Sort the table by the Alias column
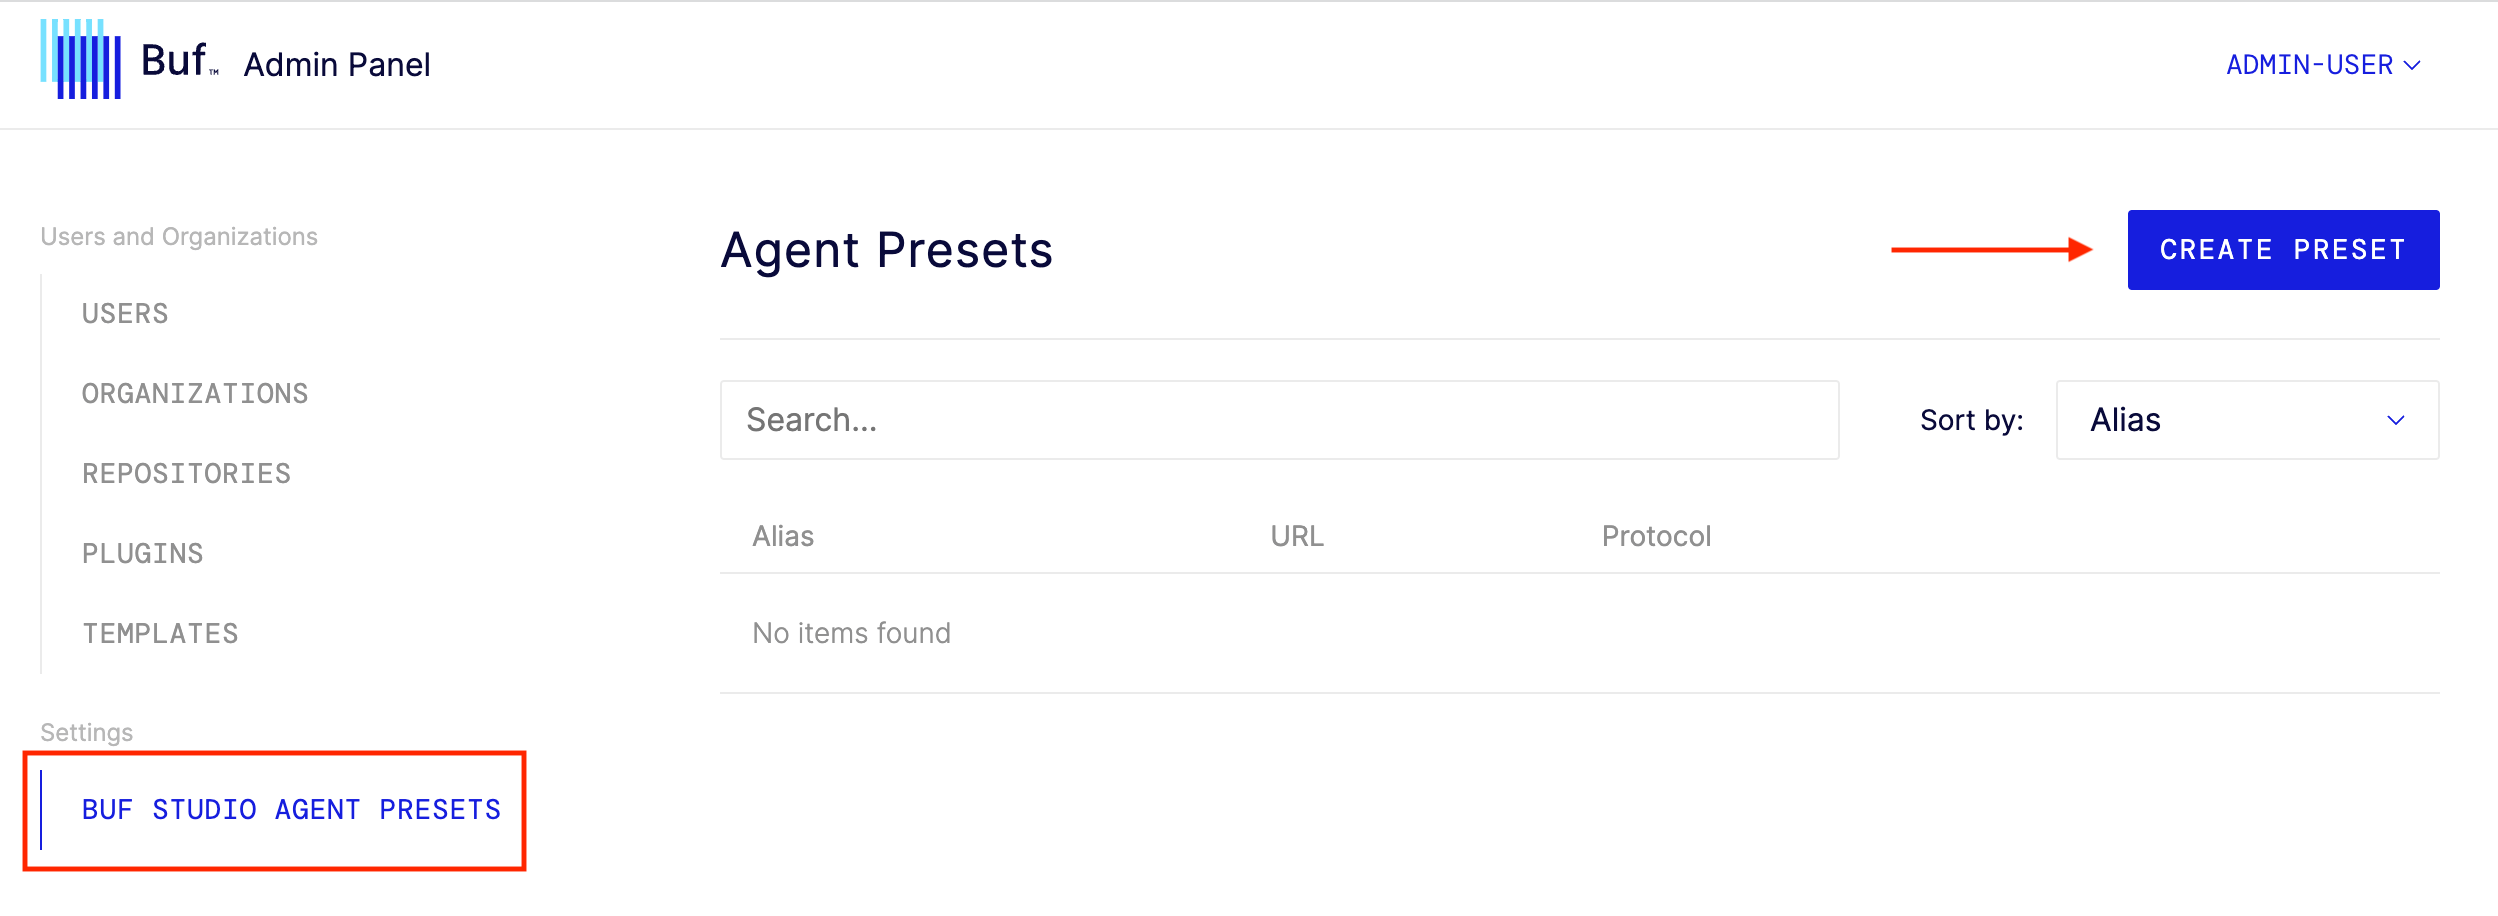Viewport: 2498px width, 916px height. 784,536
